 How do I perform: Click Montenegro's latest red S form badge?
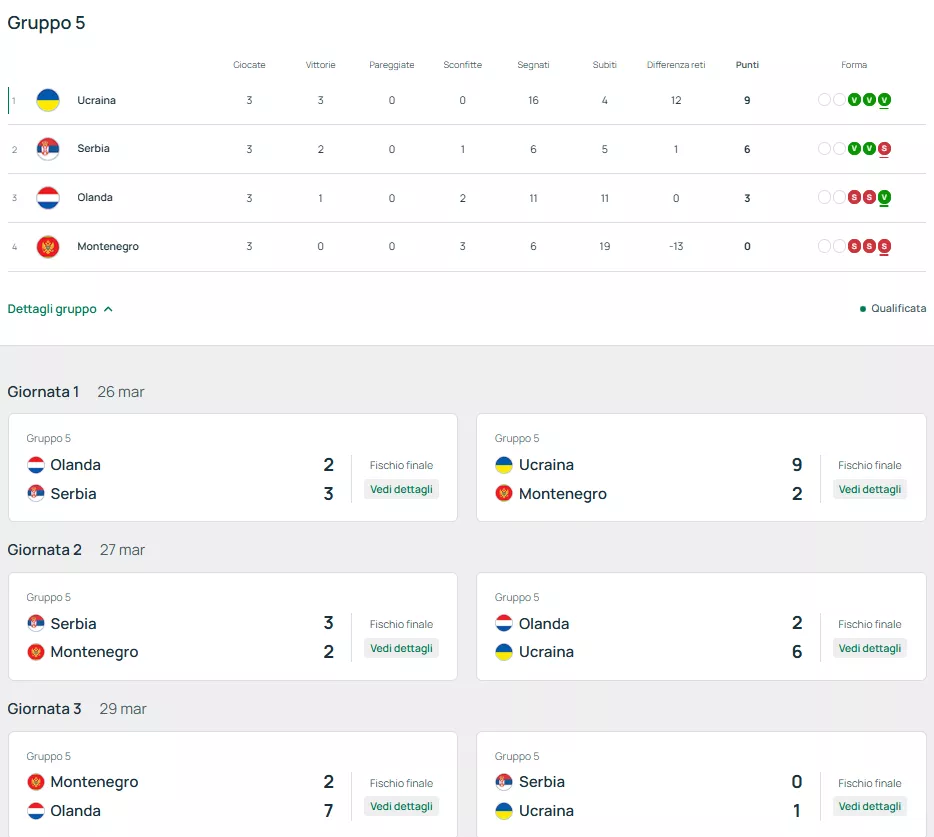(x=885, y=247)
